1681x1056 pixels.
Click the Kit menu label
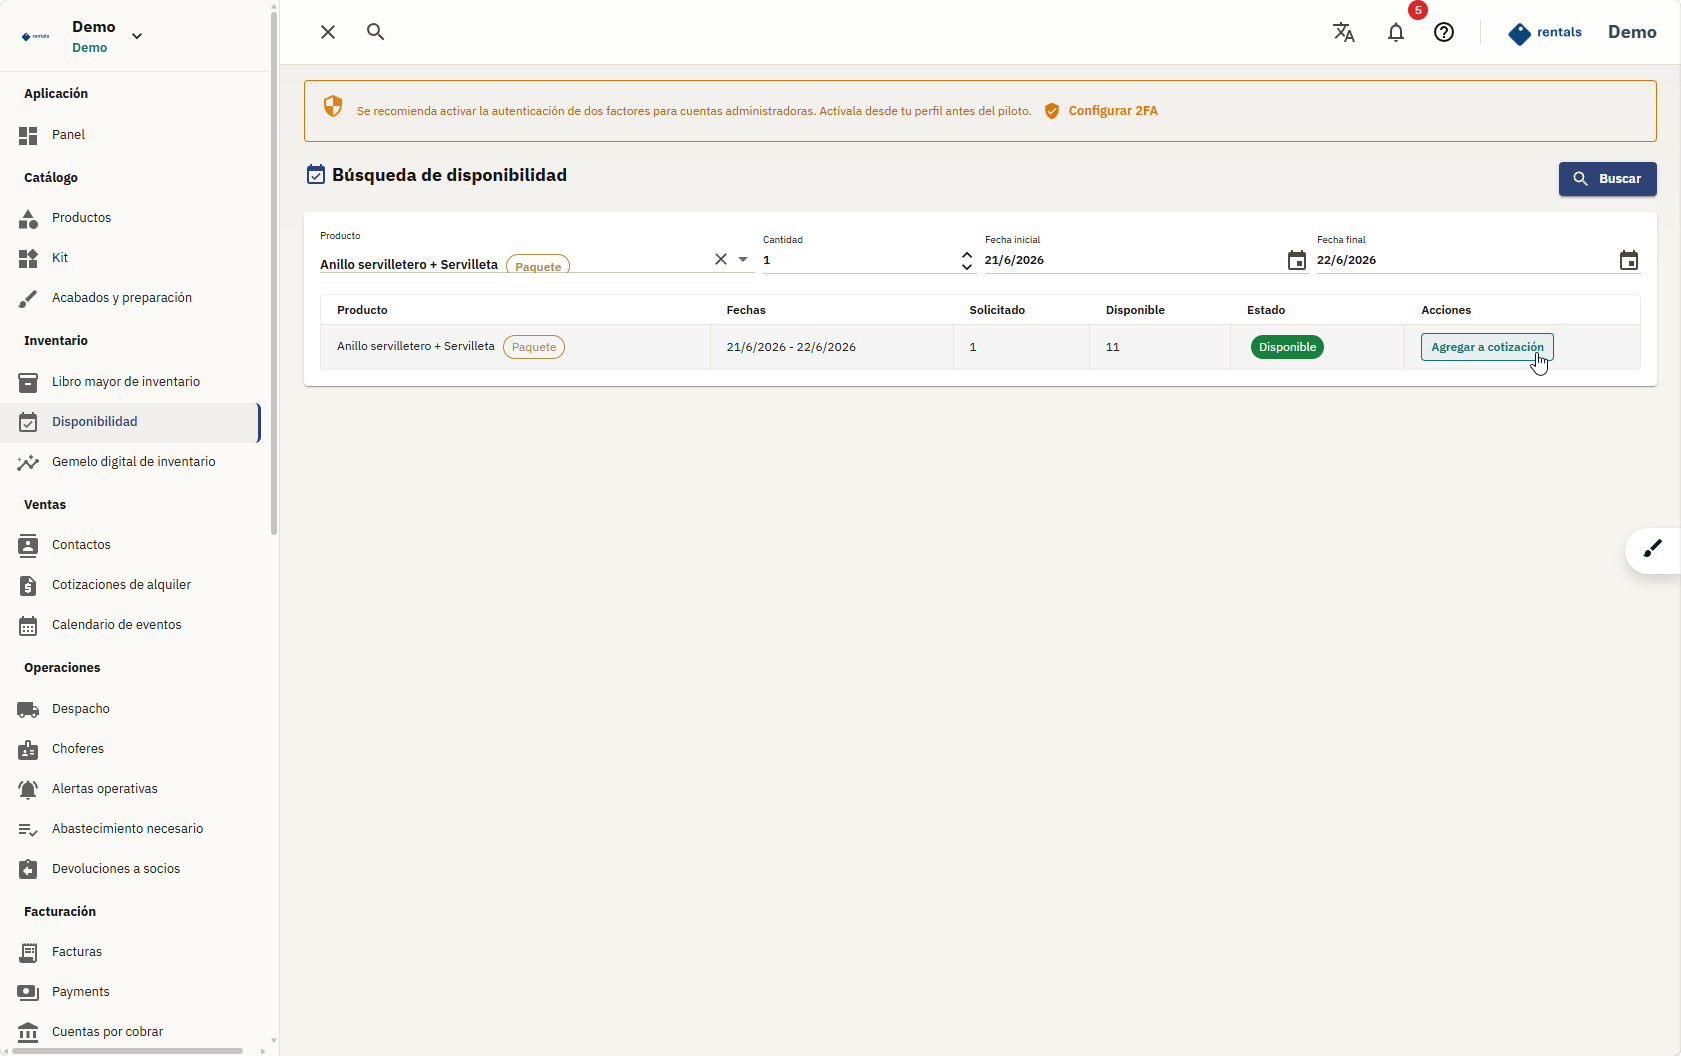coord(60,258)
